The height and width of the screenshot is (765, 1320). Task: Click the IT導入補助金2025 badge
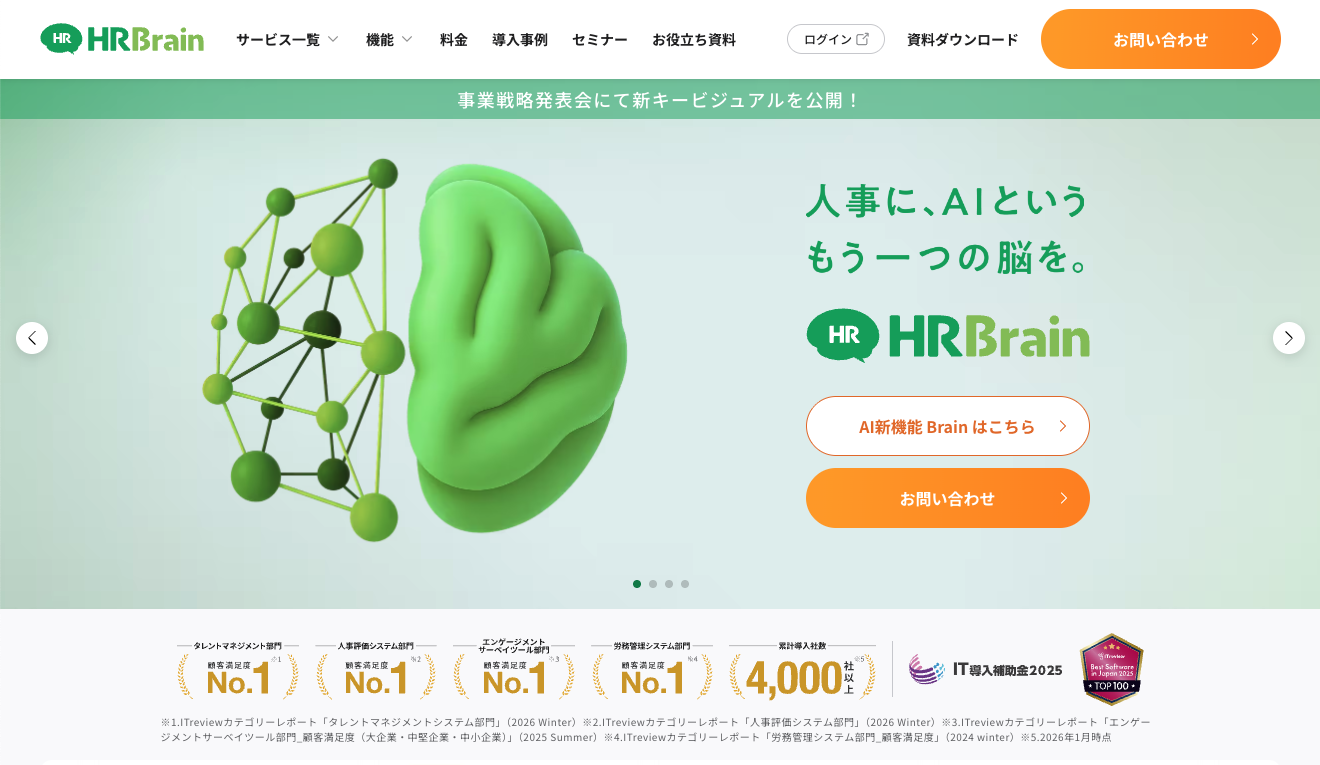click(987, 670)
